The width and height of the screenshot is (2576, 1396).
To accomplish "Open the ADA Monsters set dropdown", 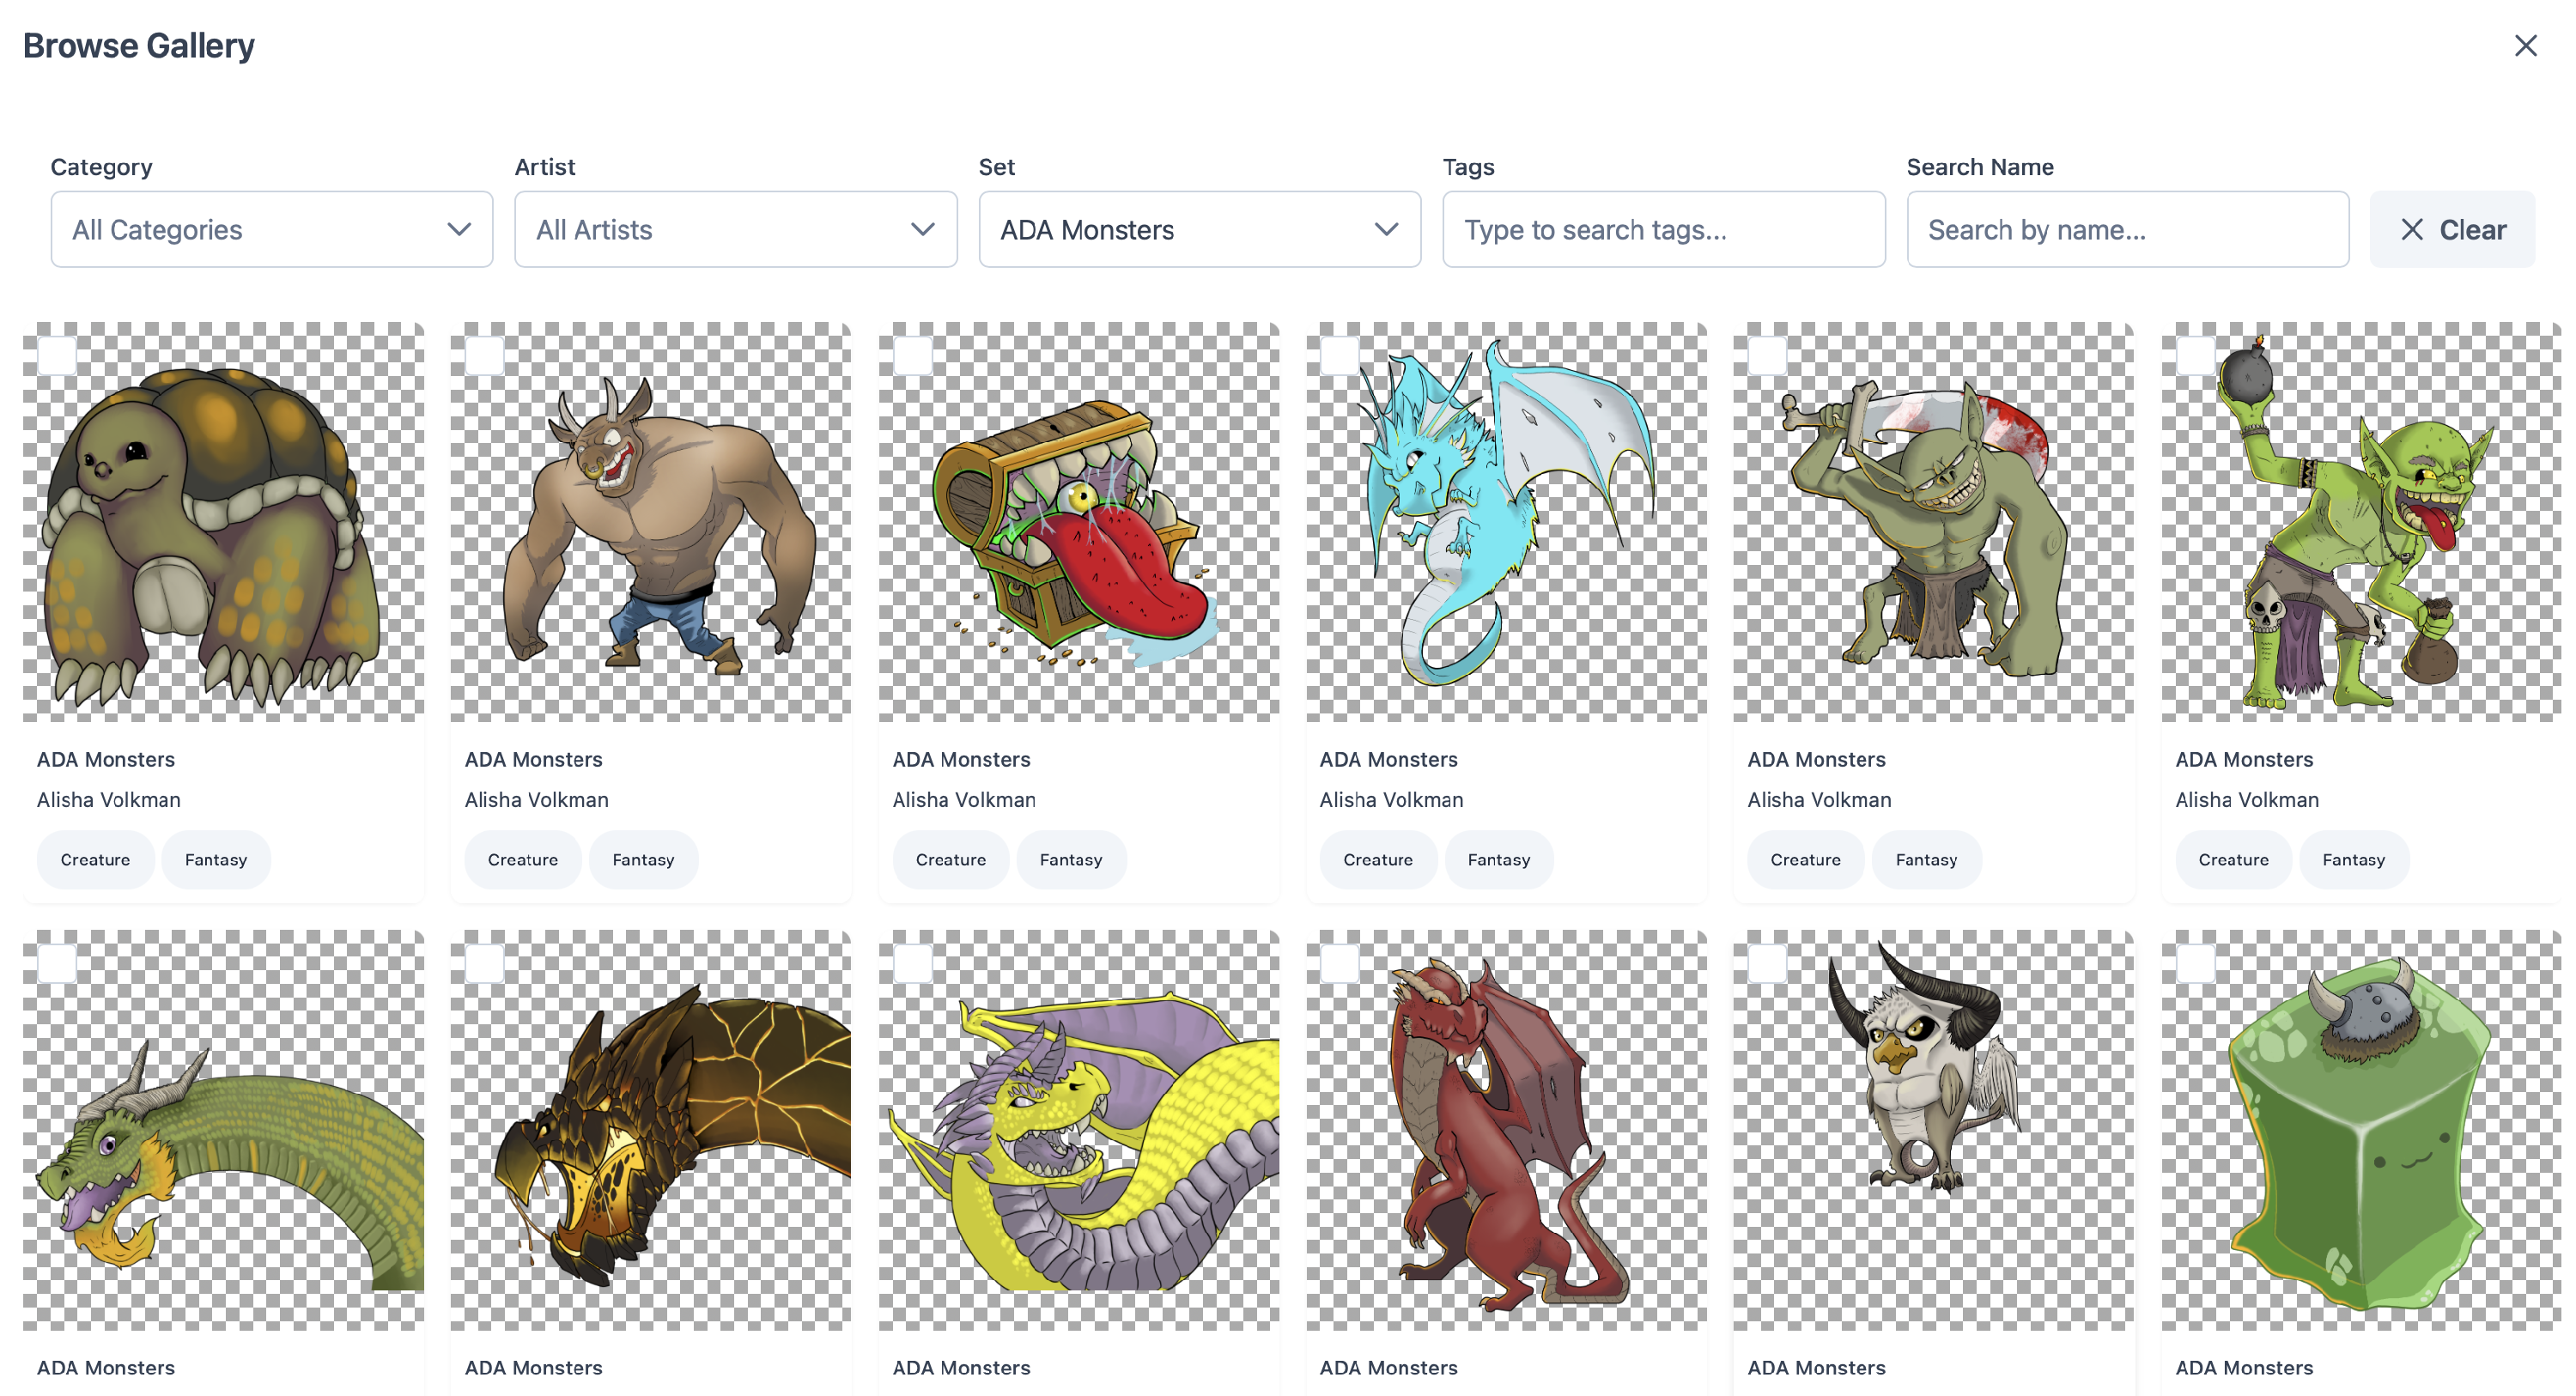I will (x=1199, y=230).
